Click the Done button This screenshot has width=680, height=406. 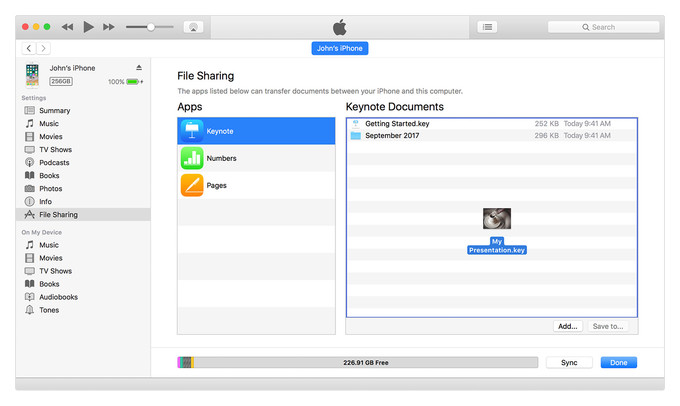[619, 363]
